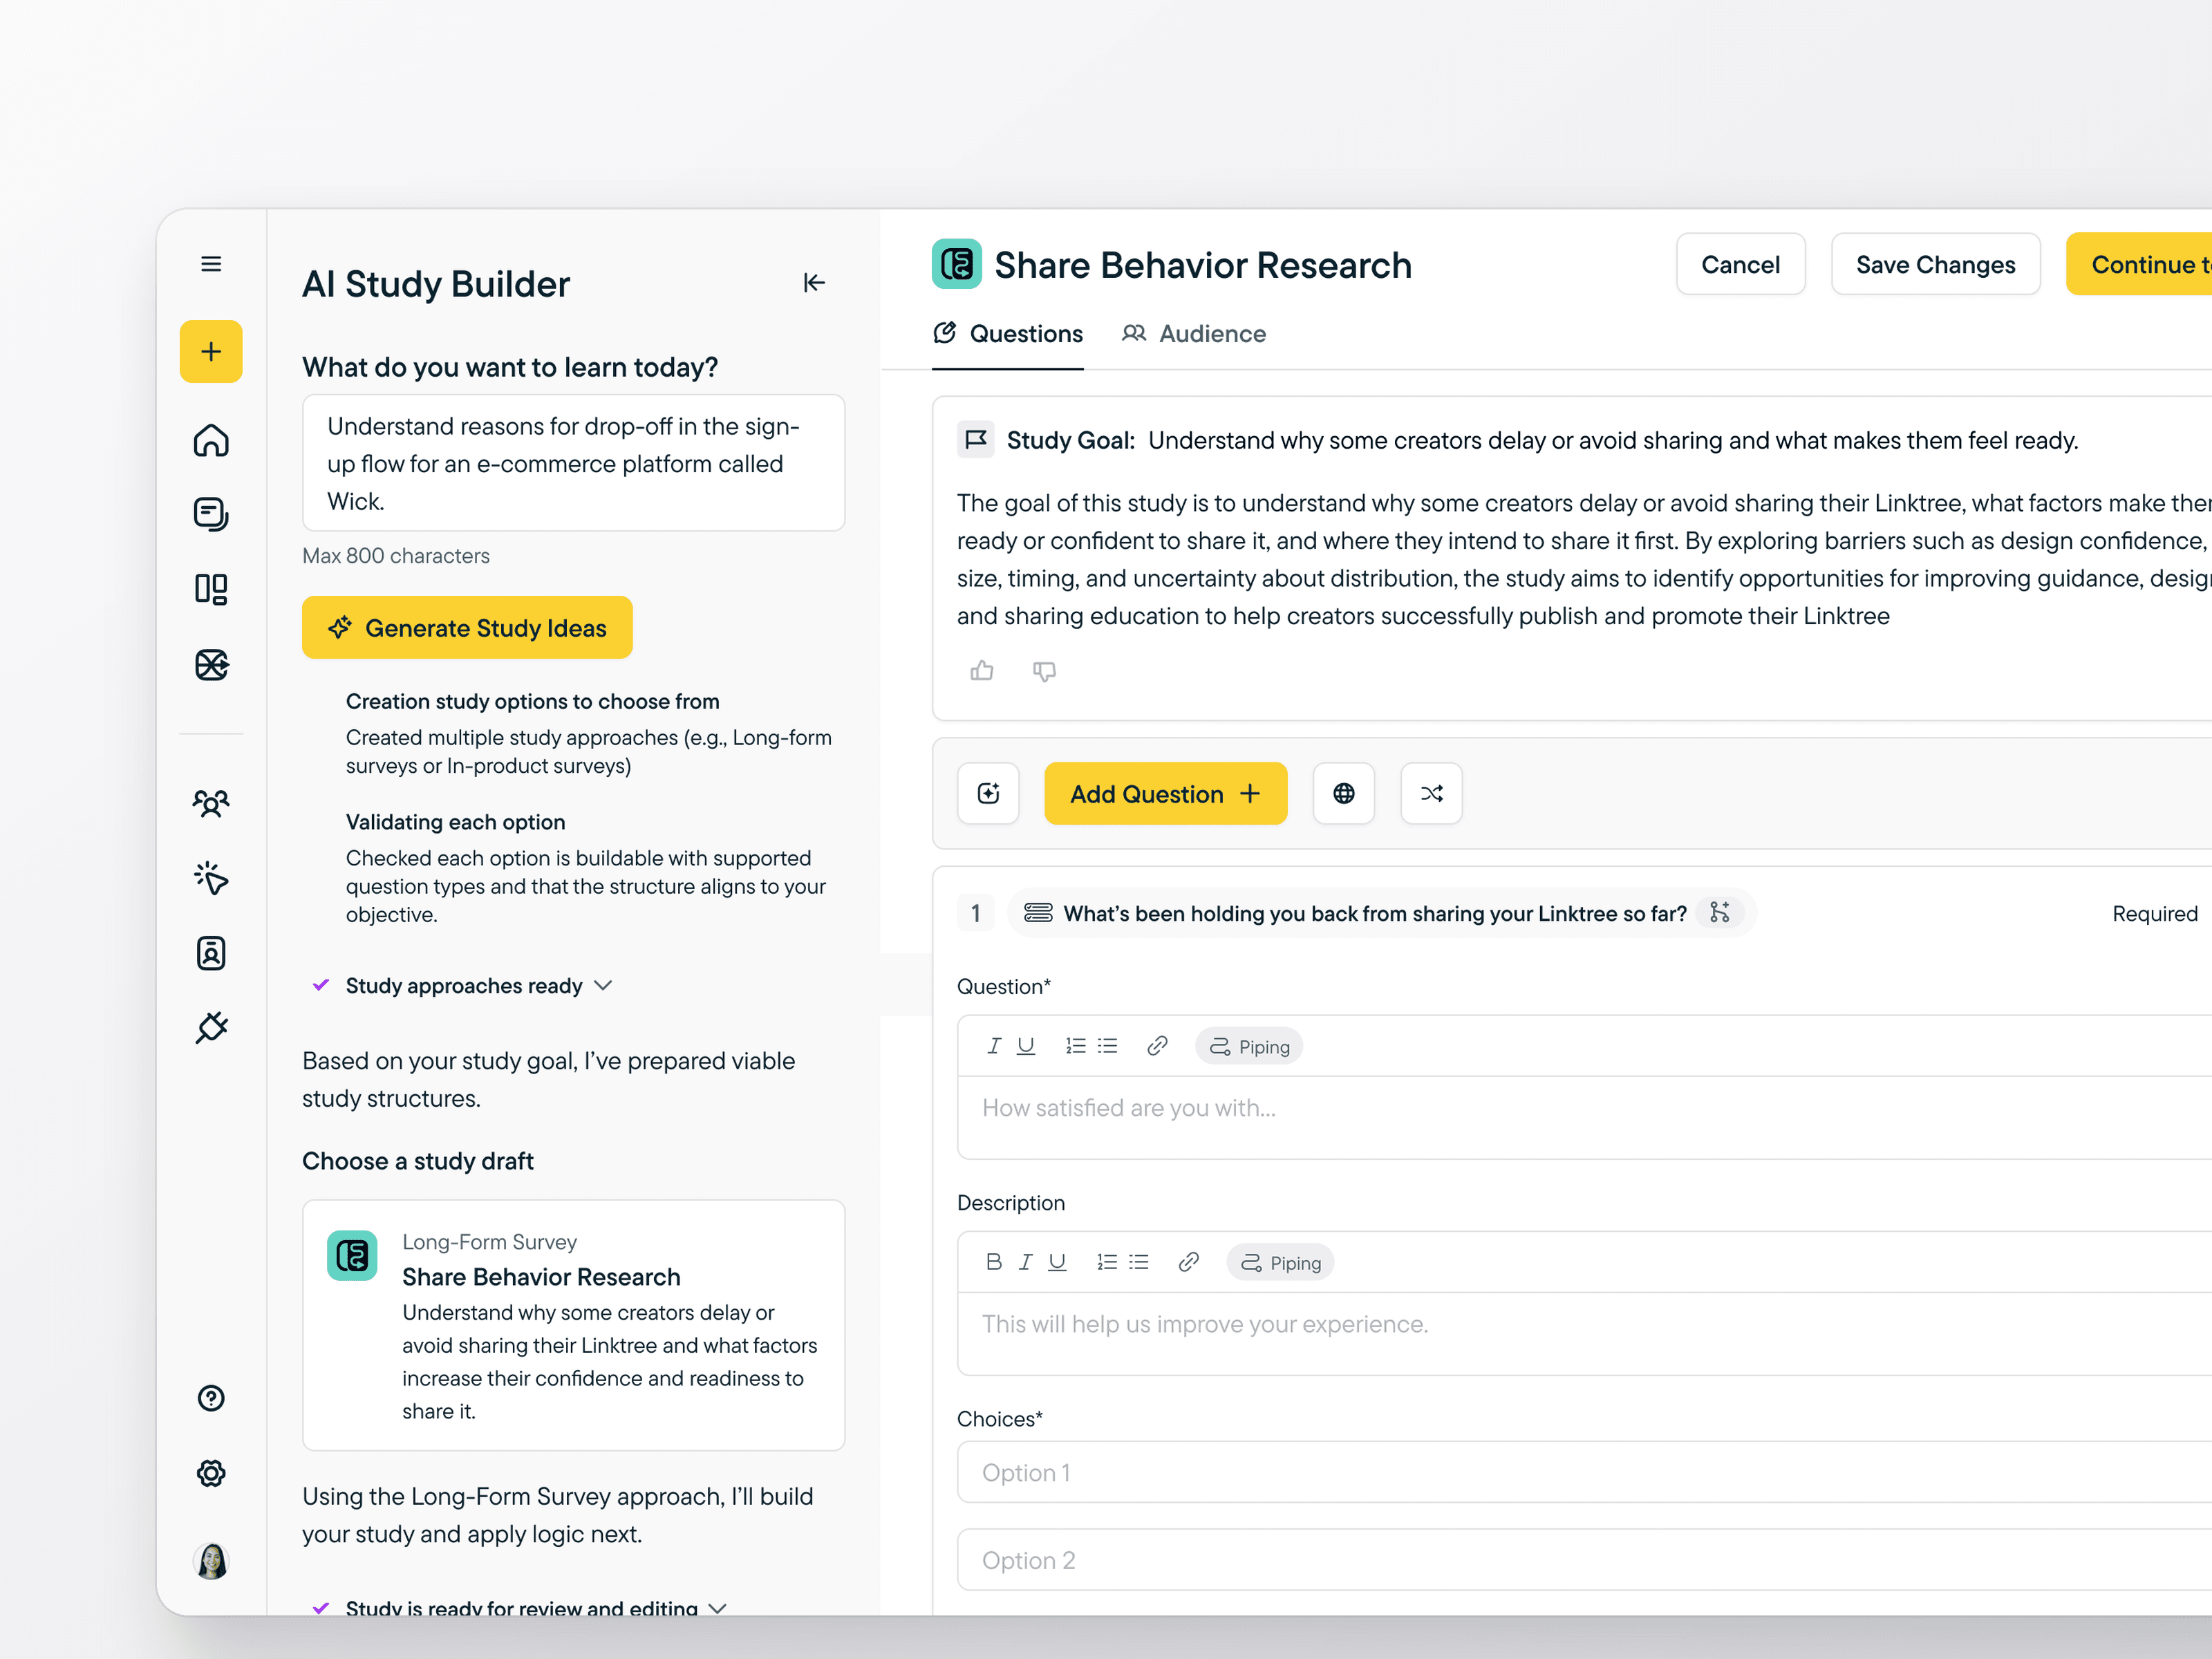This screenshot has height=1659, width=2212.
Task: Click the 'Choose a study draft' heading
Action: pos(417,1161)
